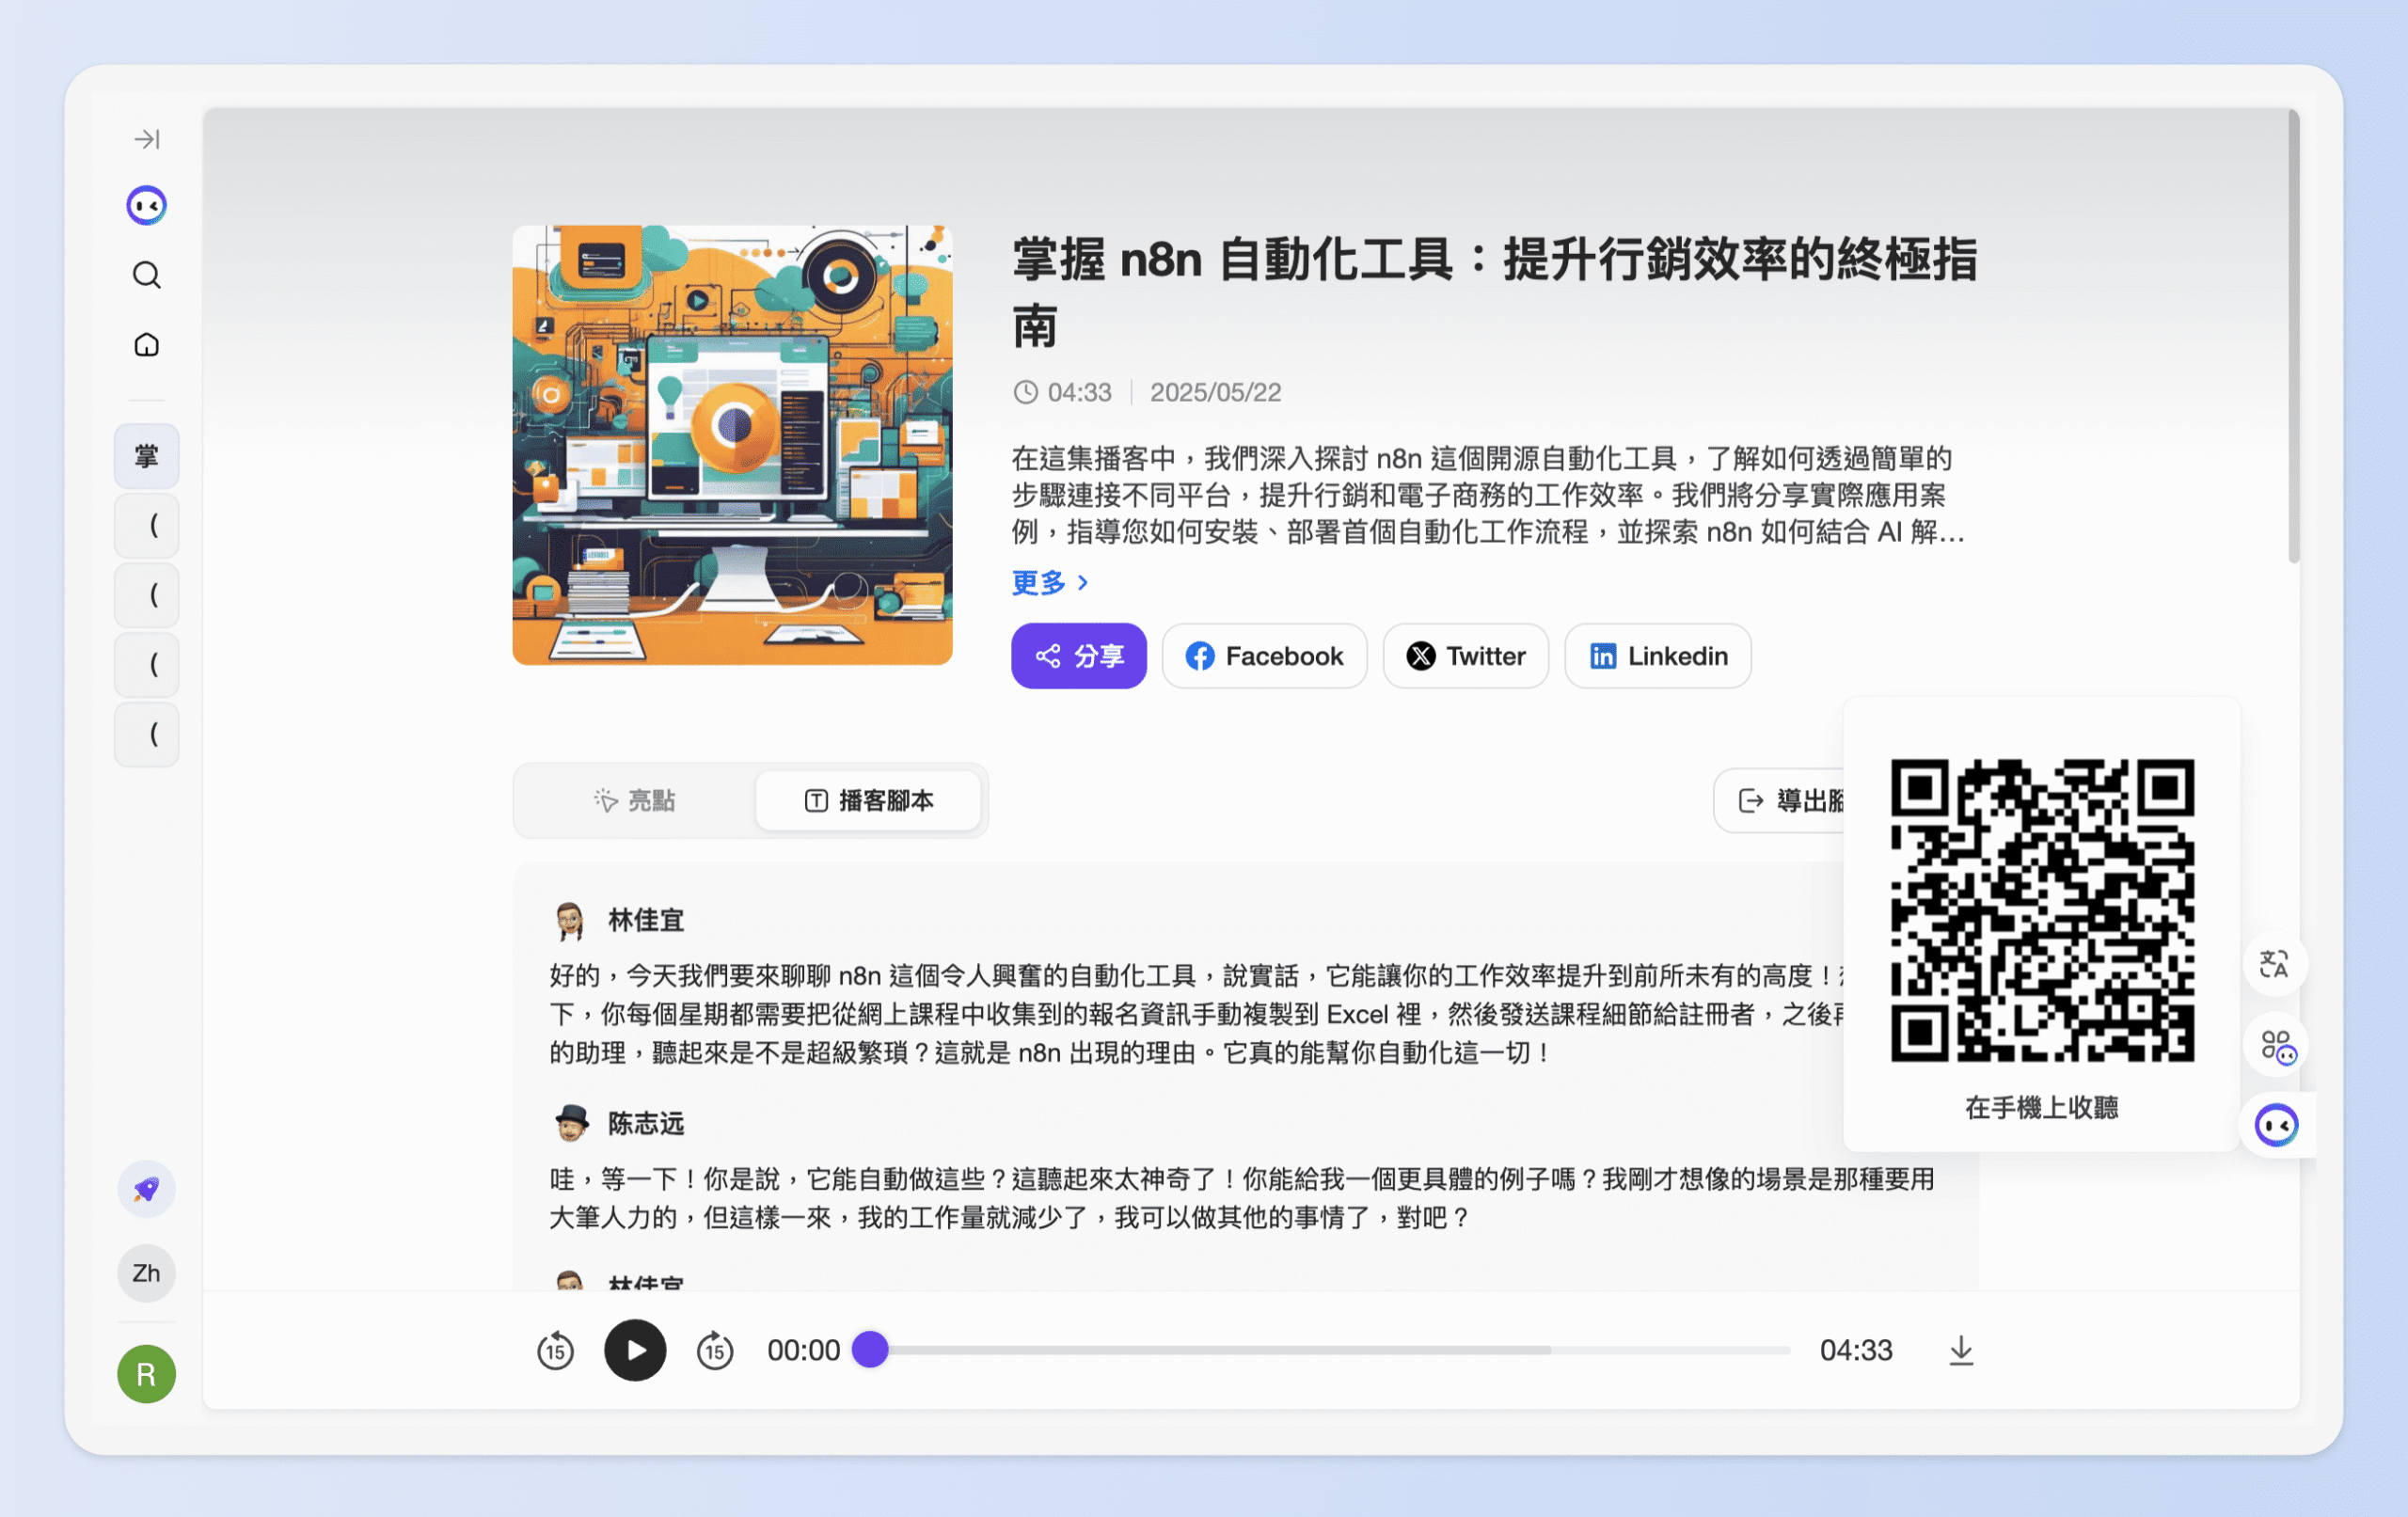Click the 00:00 elapsed time
The image size is (2408, 1517).
(804, 1351)
